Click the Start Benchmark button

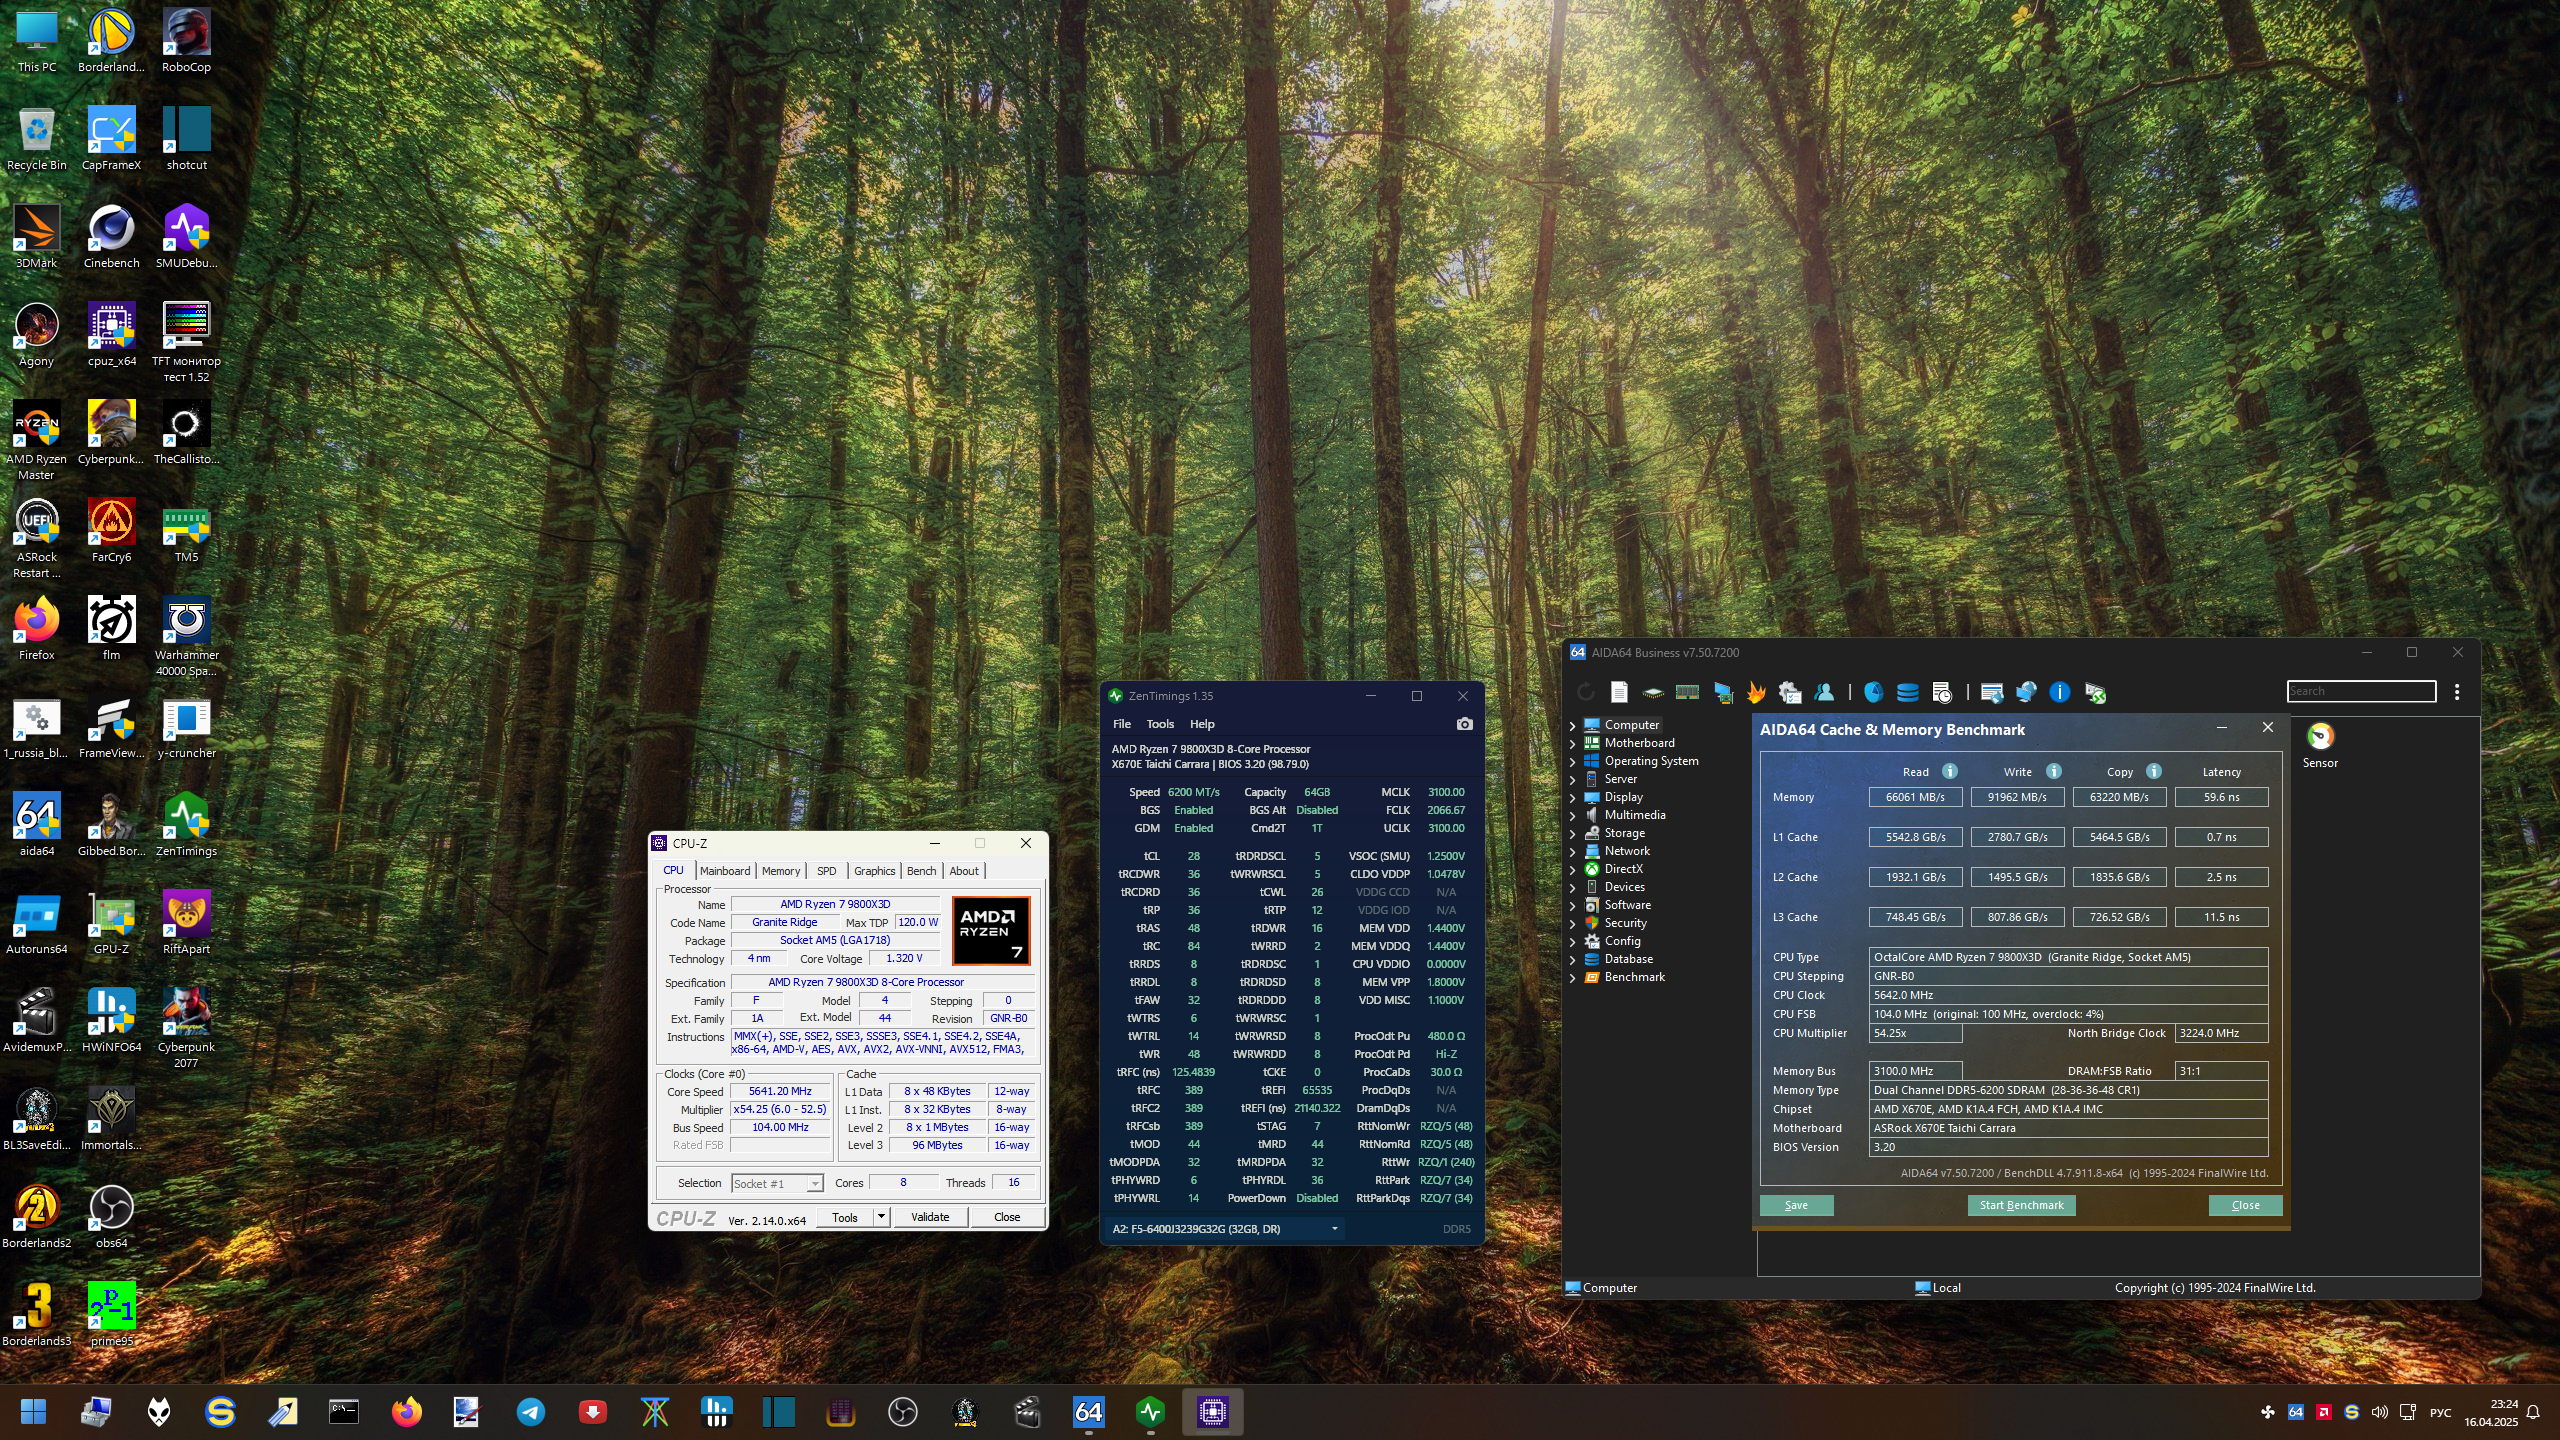pyautogui.click(x=2021, y=1205)
